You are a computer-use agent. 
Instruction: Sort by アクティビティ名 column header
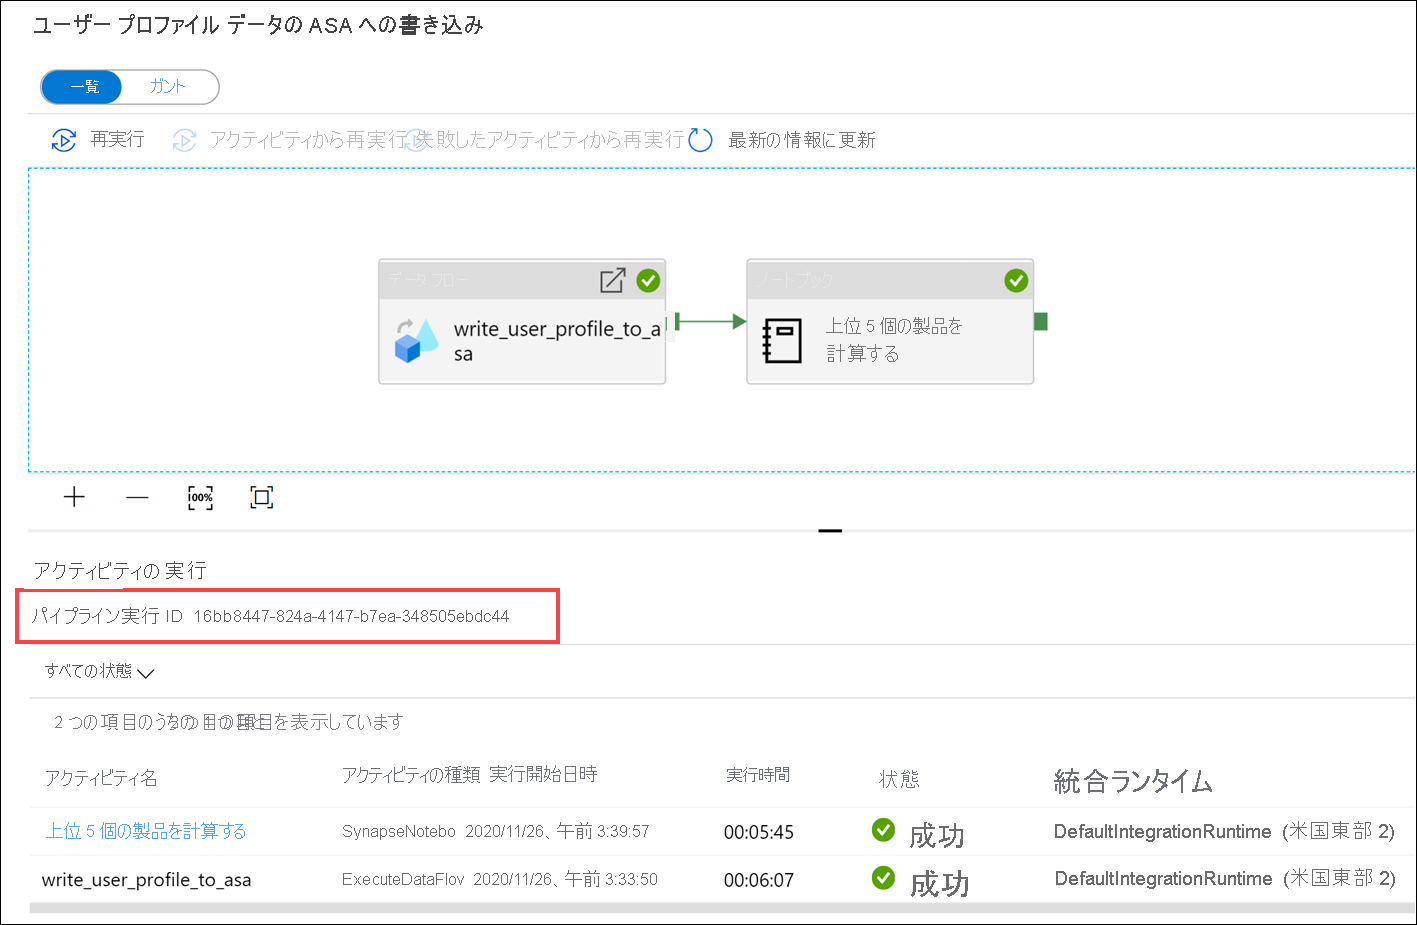pyautogui.click(x=101, y=778)
